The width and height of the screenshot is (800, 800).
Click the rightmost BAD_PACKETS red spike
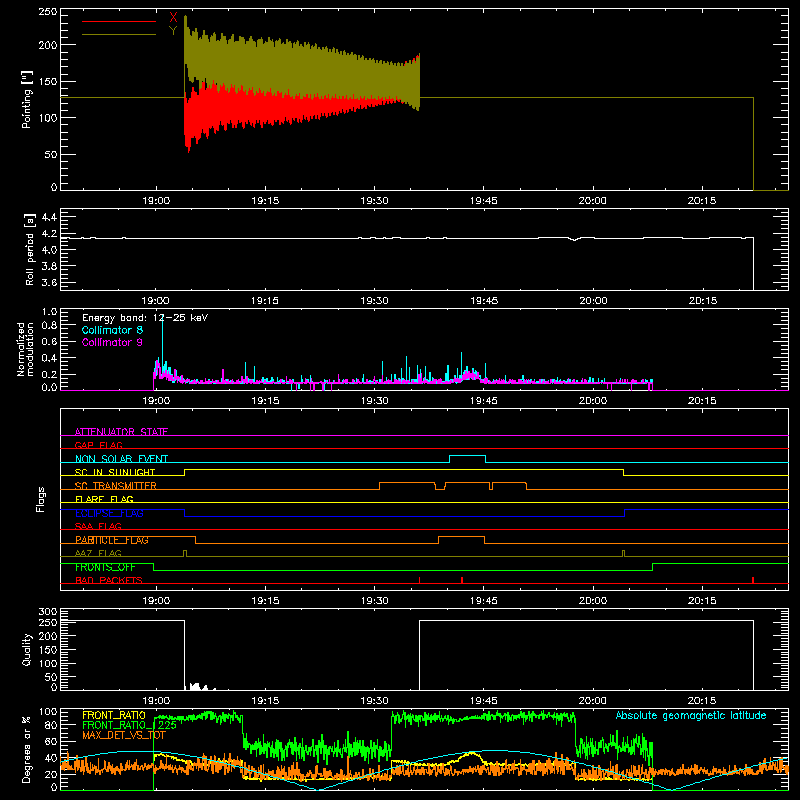[x=753, y=580]
